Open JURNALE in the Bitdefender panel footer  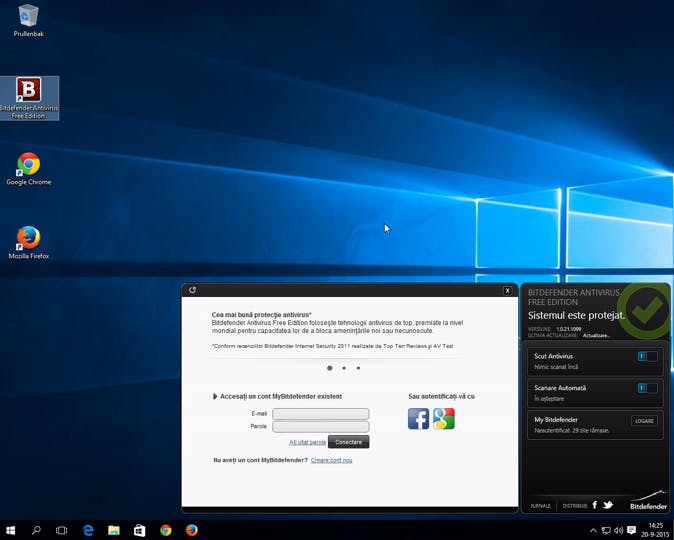tap(540, 506)
